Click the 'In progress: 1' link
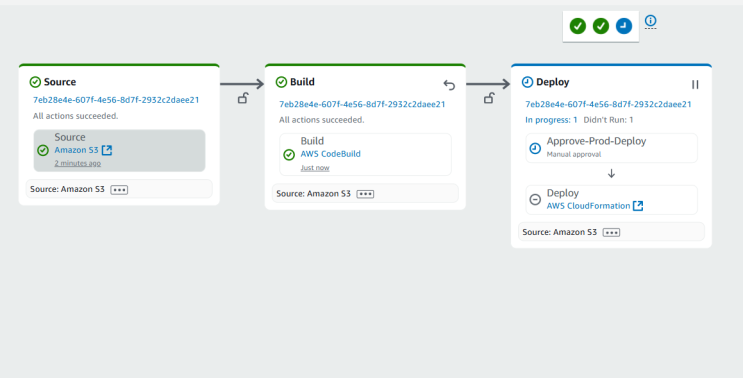The width and height of the screenshot is (743, 378). click(551, 120)
